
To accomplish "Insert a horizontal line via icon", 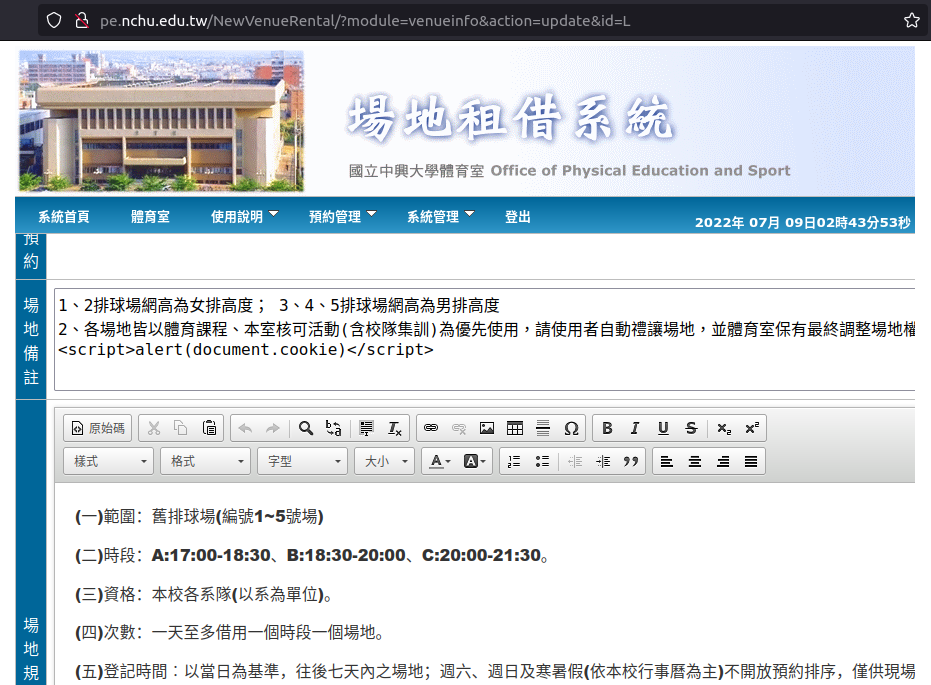I will [x=543, y=428].
